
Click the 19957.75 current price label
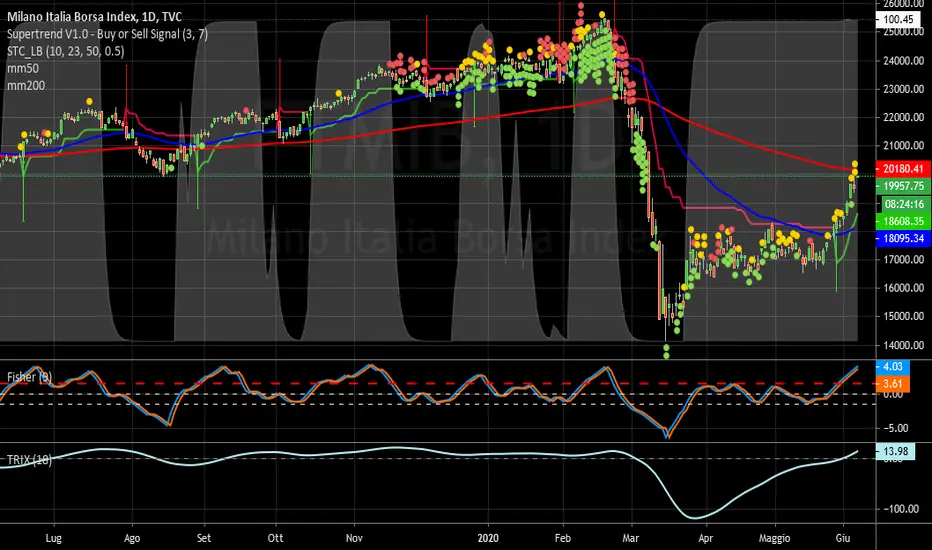click(903, 186)
